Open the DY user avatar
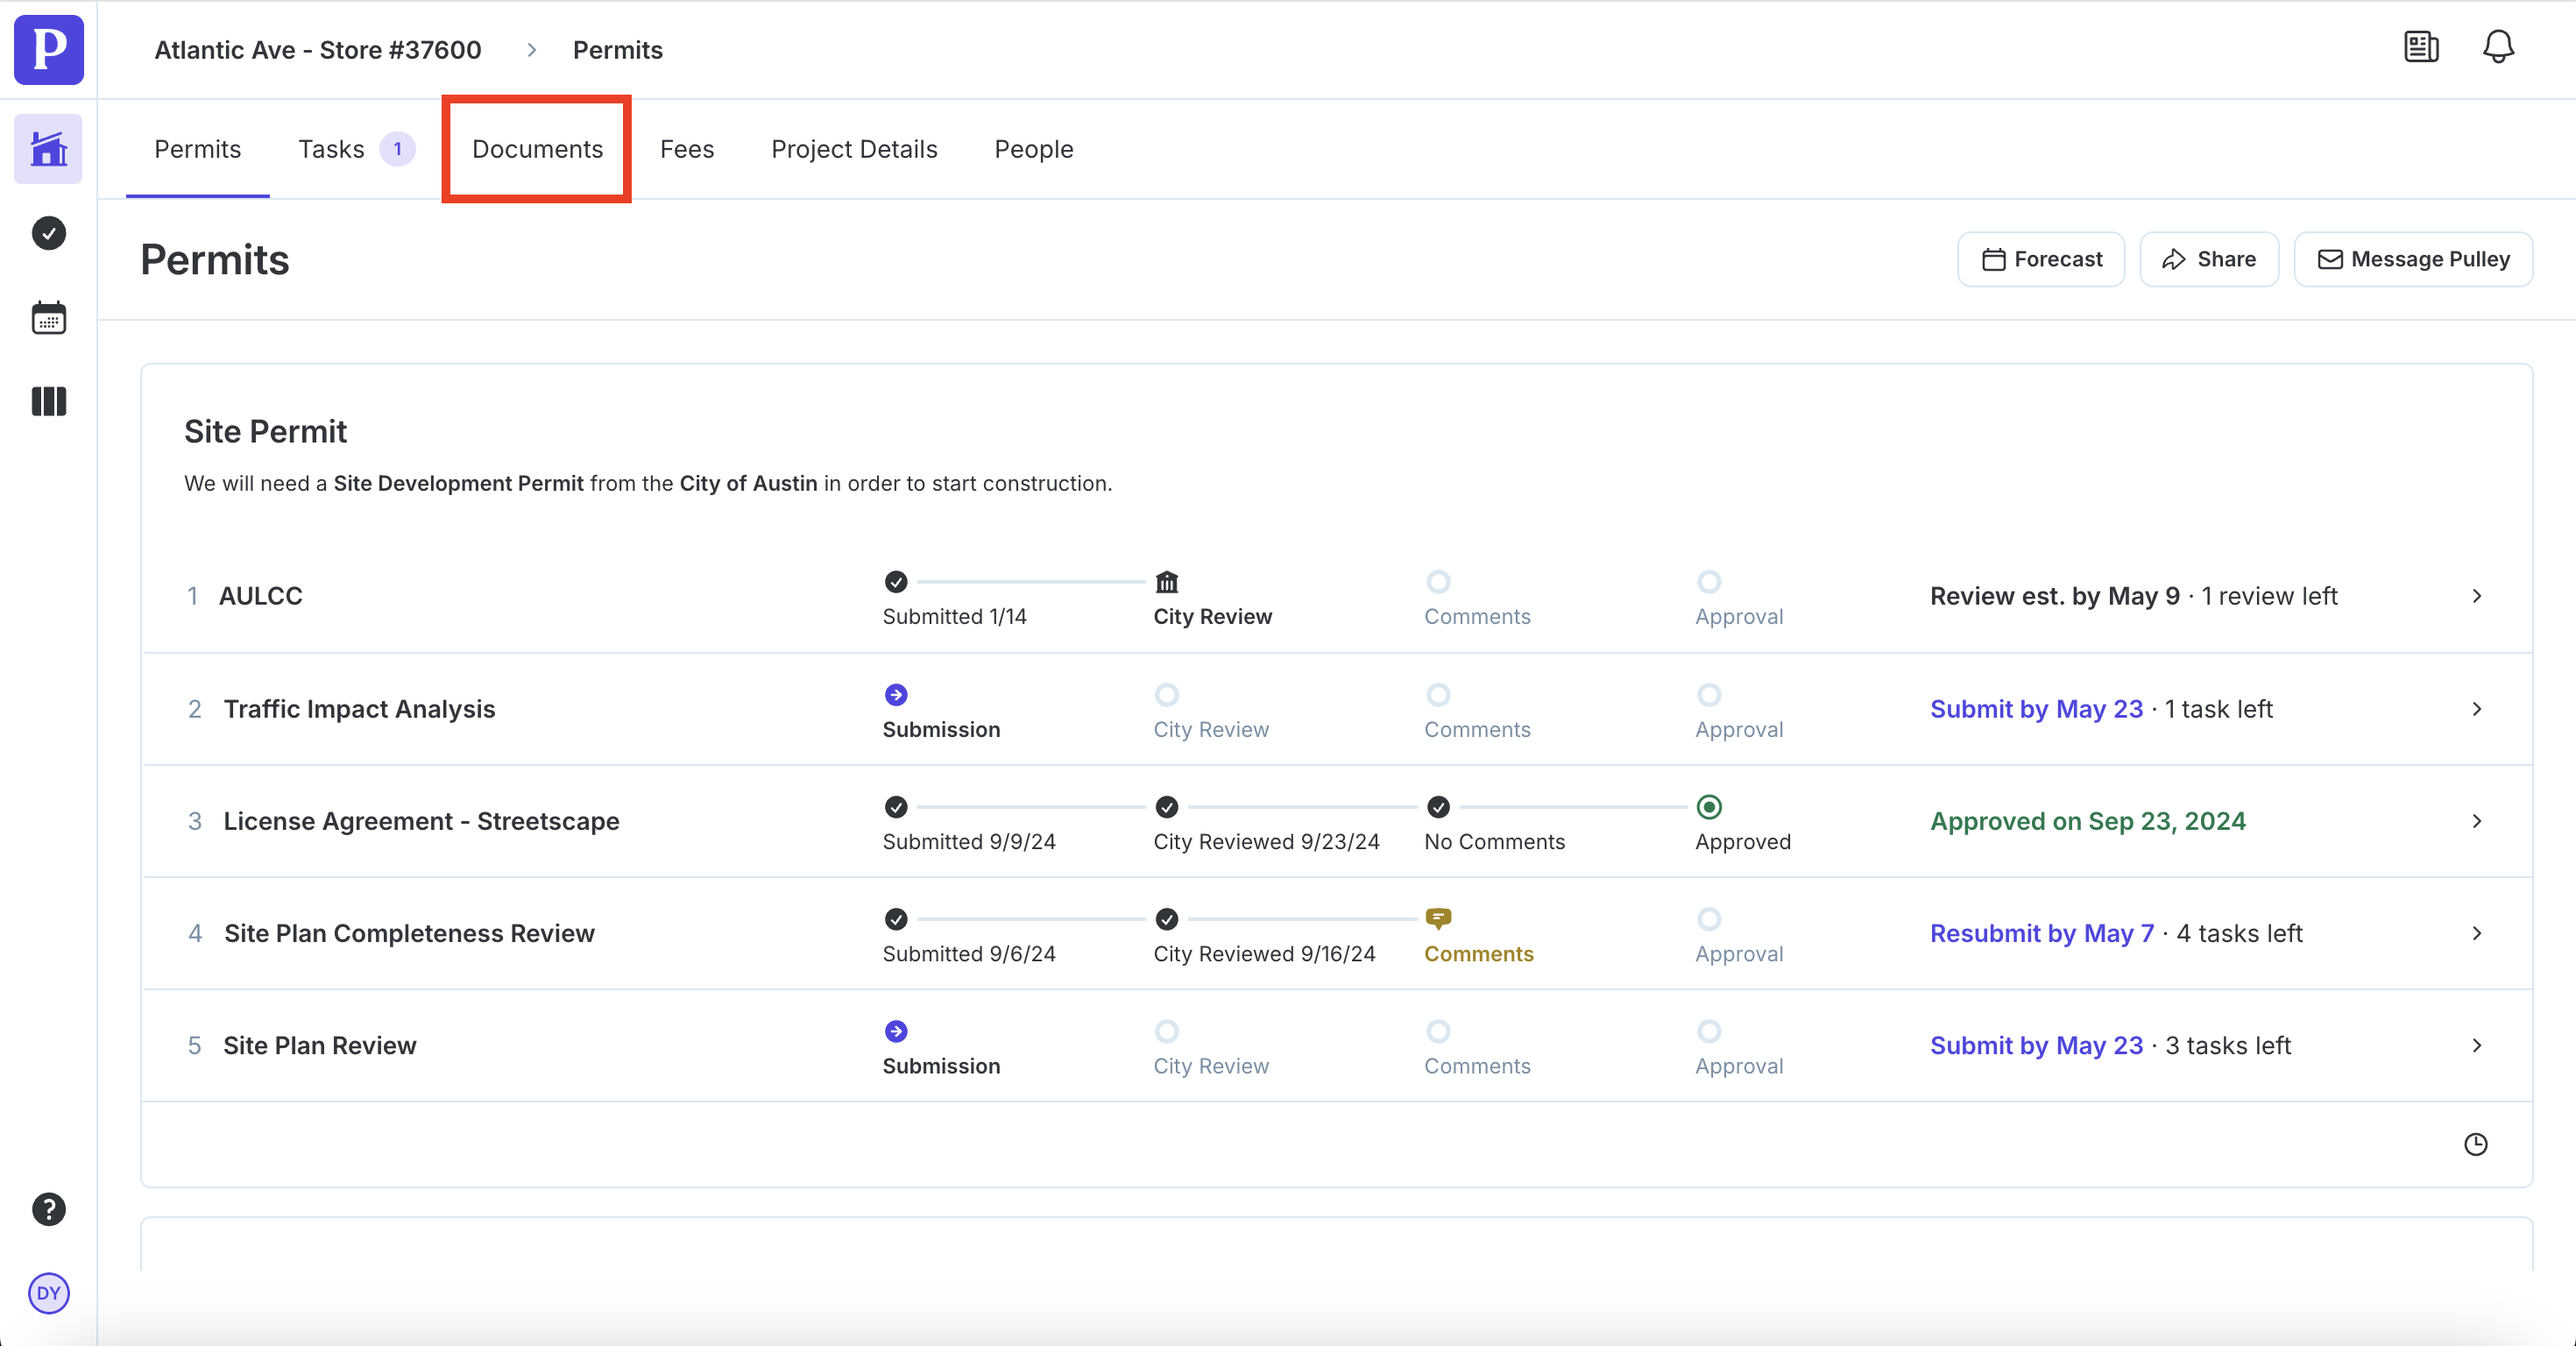The image size is (2576, 1346). (48, 1293)
